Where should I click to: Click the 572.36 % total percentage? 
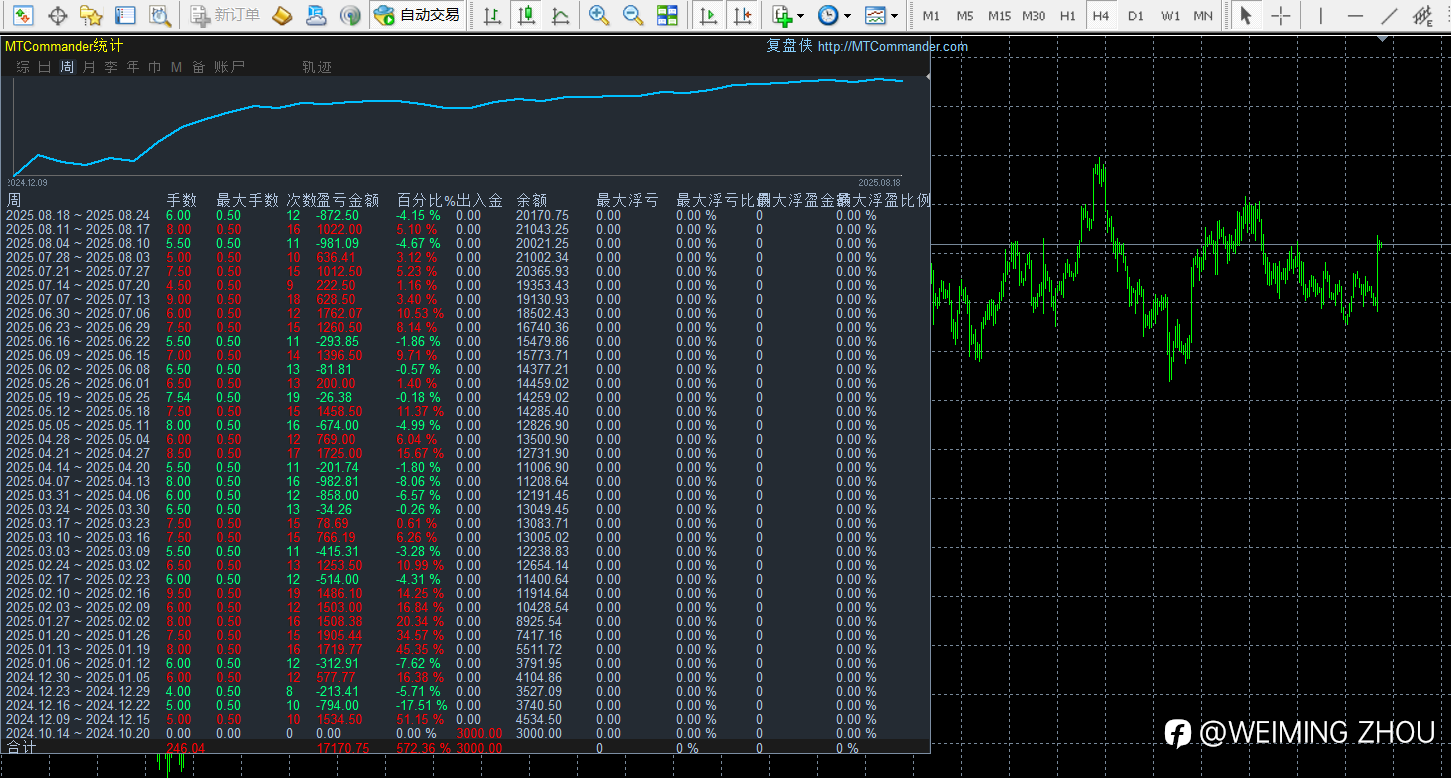[x=422, y=748]
